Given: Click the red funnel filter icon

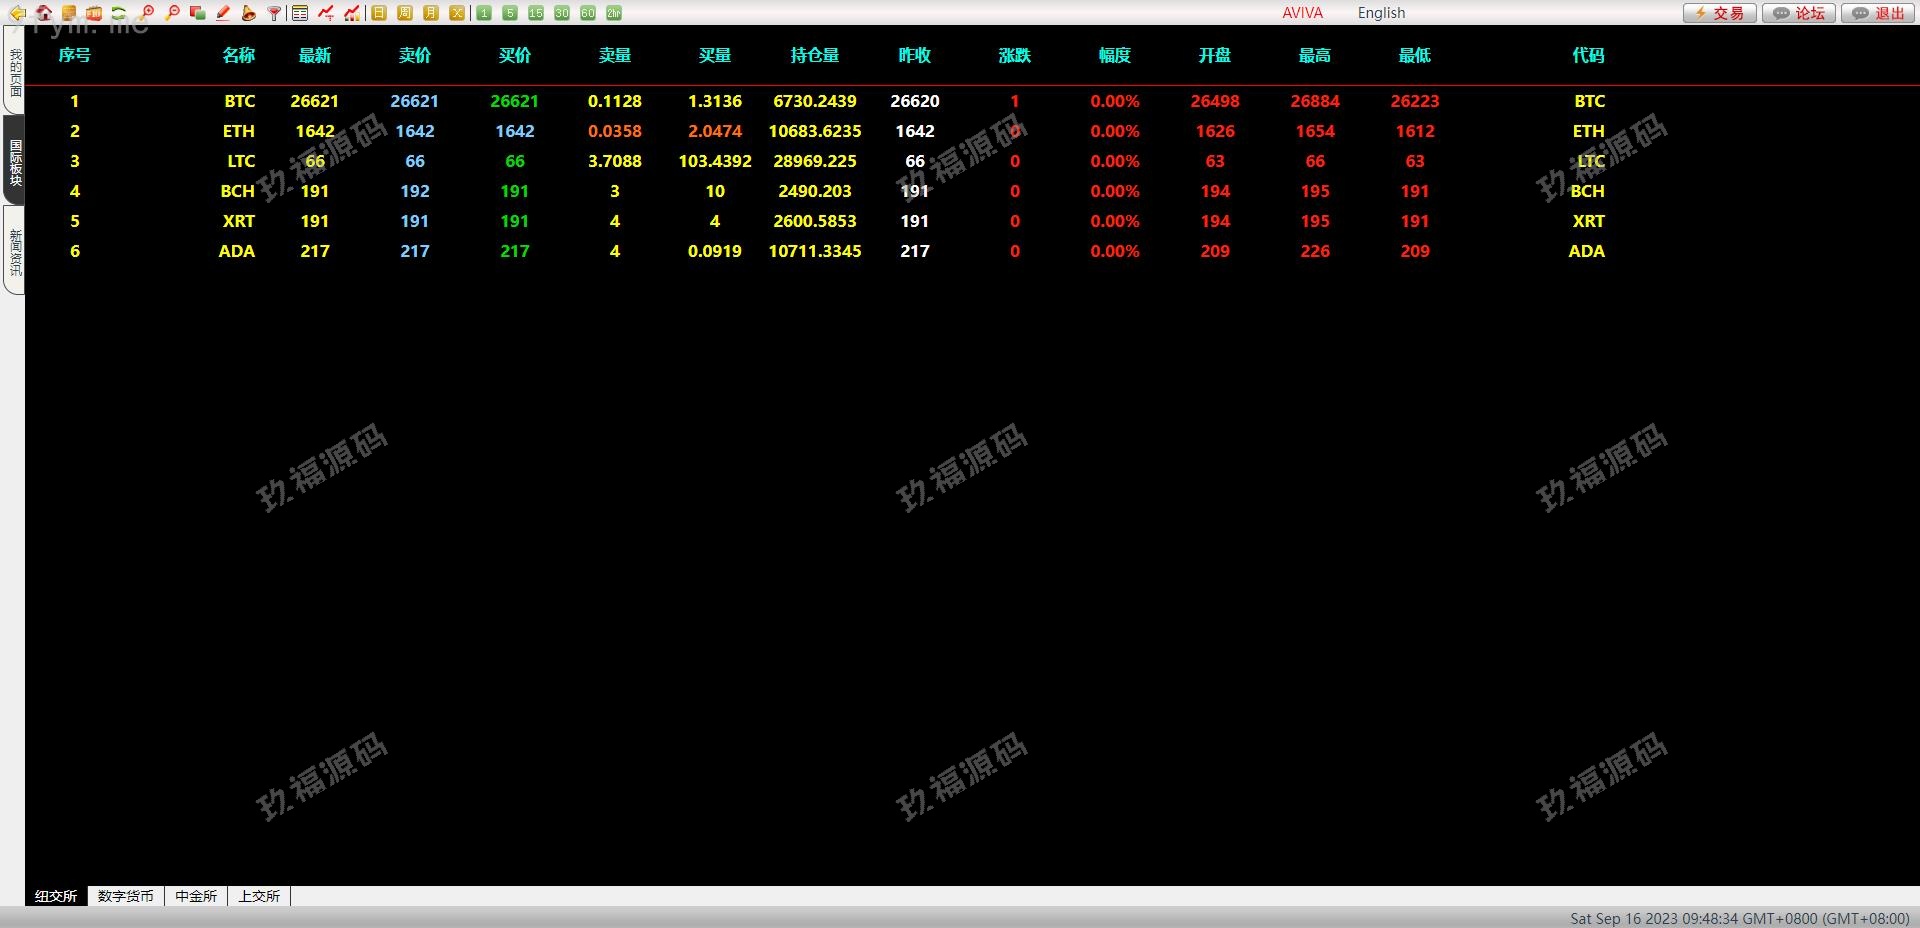Looking at the screenshot, I should click(274, 13).
